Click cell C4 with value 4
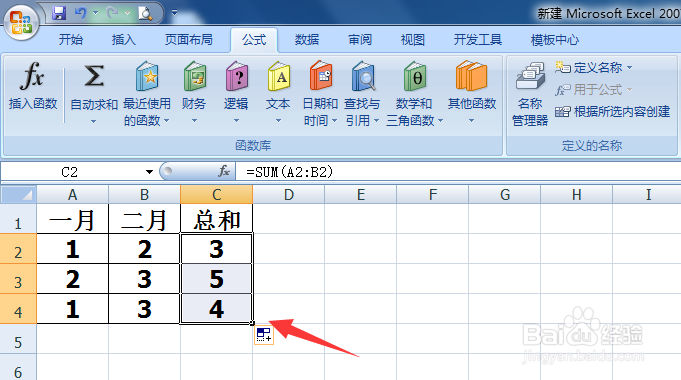 click(x=216, y=309)
